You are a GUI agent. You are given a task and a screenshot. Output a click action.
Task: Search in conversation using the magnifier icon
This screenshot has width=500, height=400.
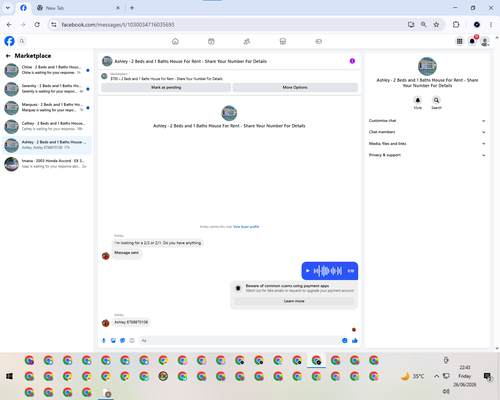pyautogui.click(x=436, y=100)
